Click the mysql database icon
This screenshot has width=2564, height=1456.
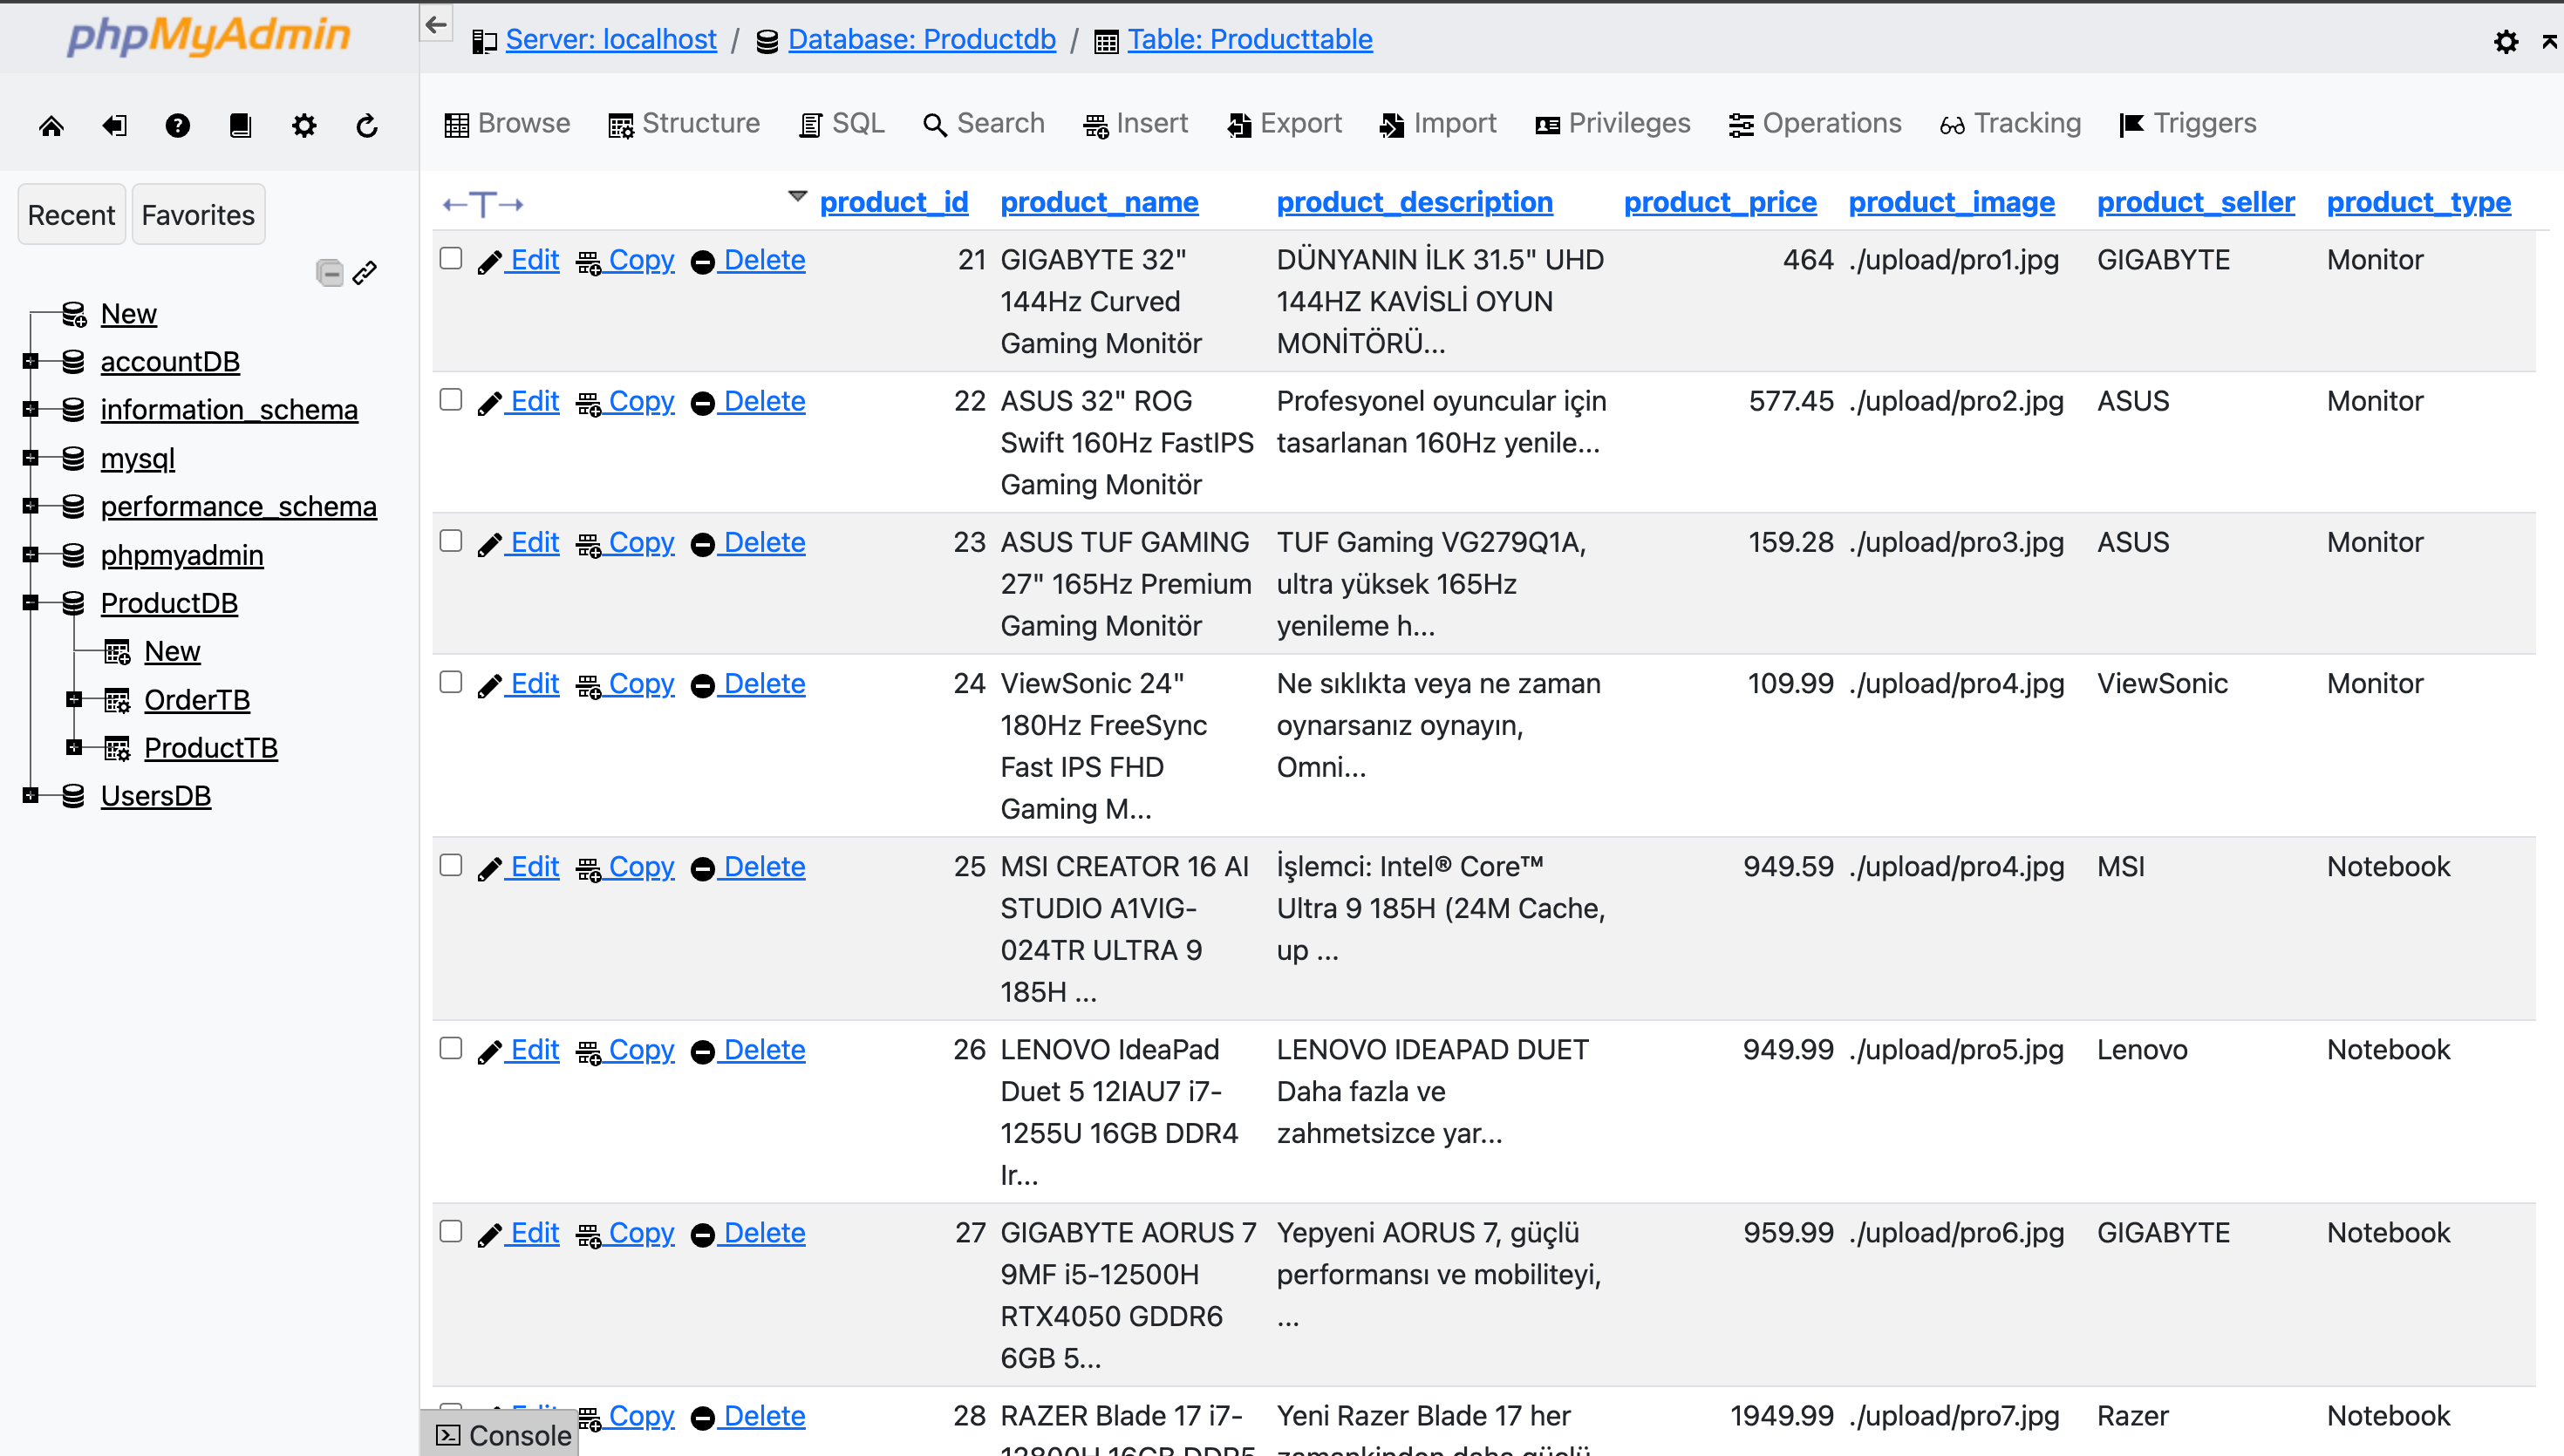73,458
